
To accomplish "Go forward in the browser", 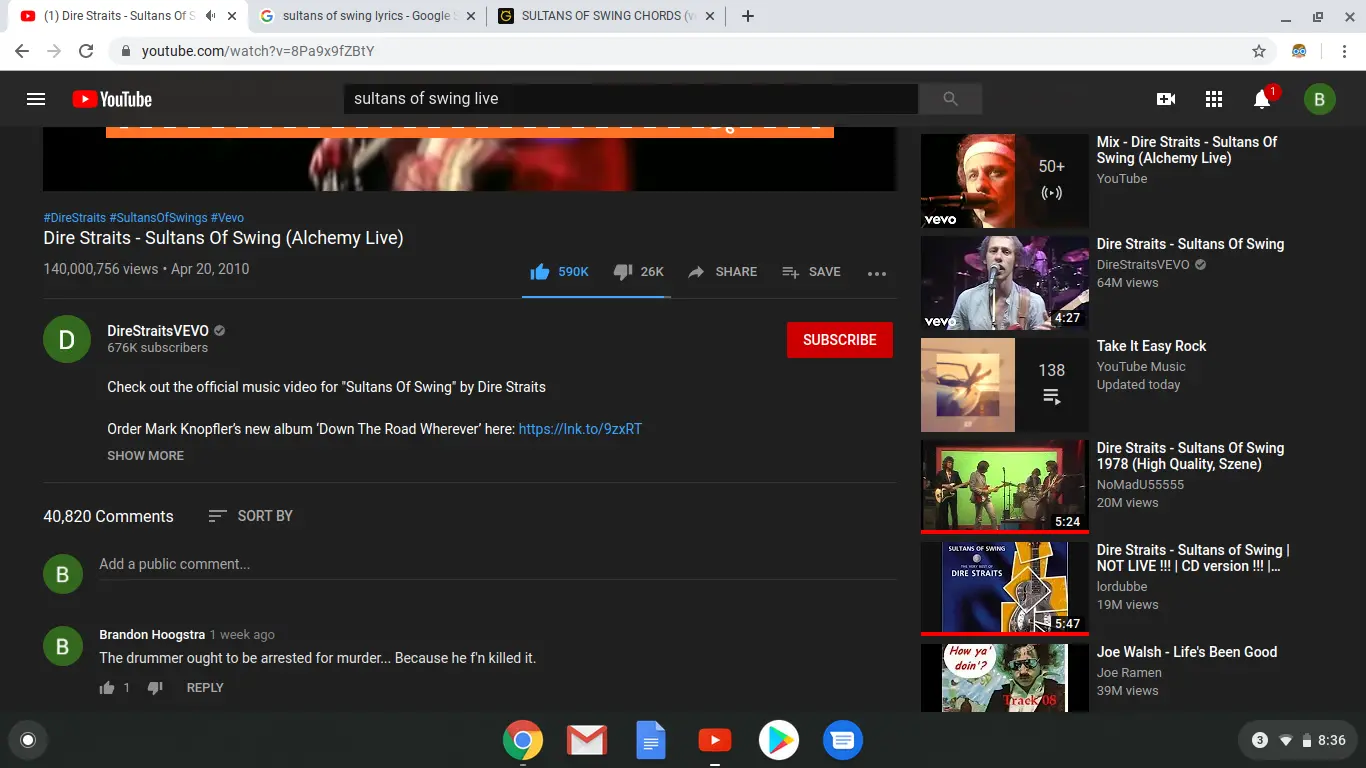I will [54, 51].
